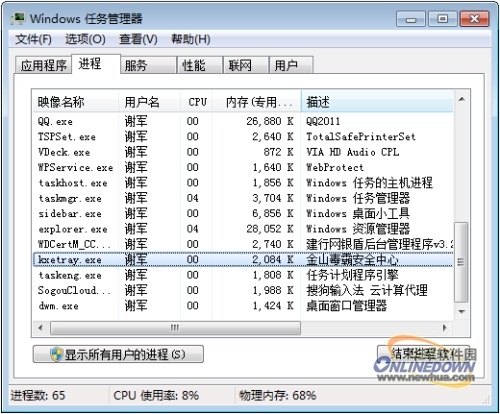Click the shield icon on show-all-users button
500x414 pixels.
tap(57, 354)
